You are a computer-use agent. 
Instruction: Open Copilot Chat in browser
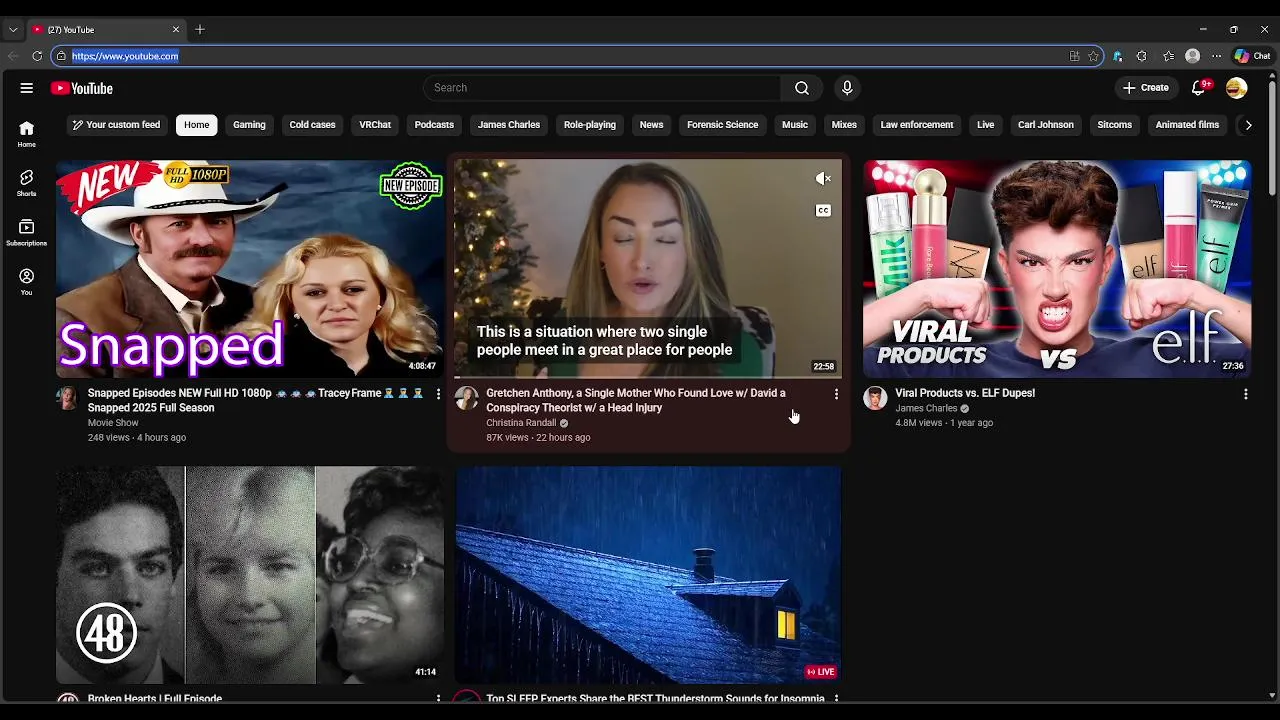tap(1252, 56)
